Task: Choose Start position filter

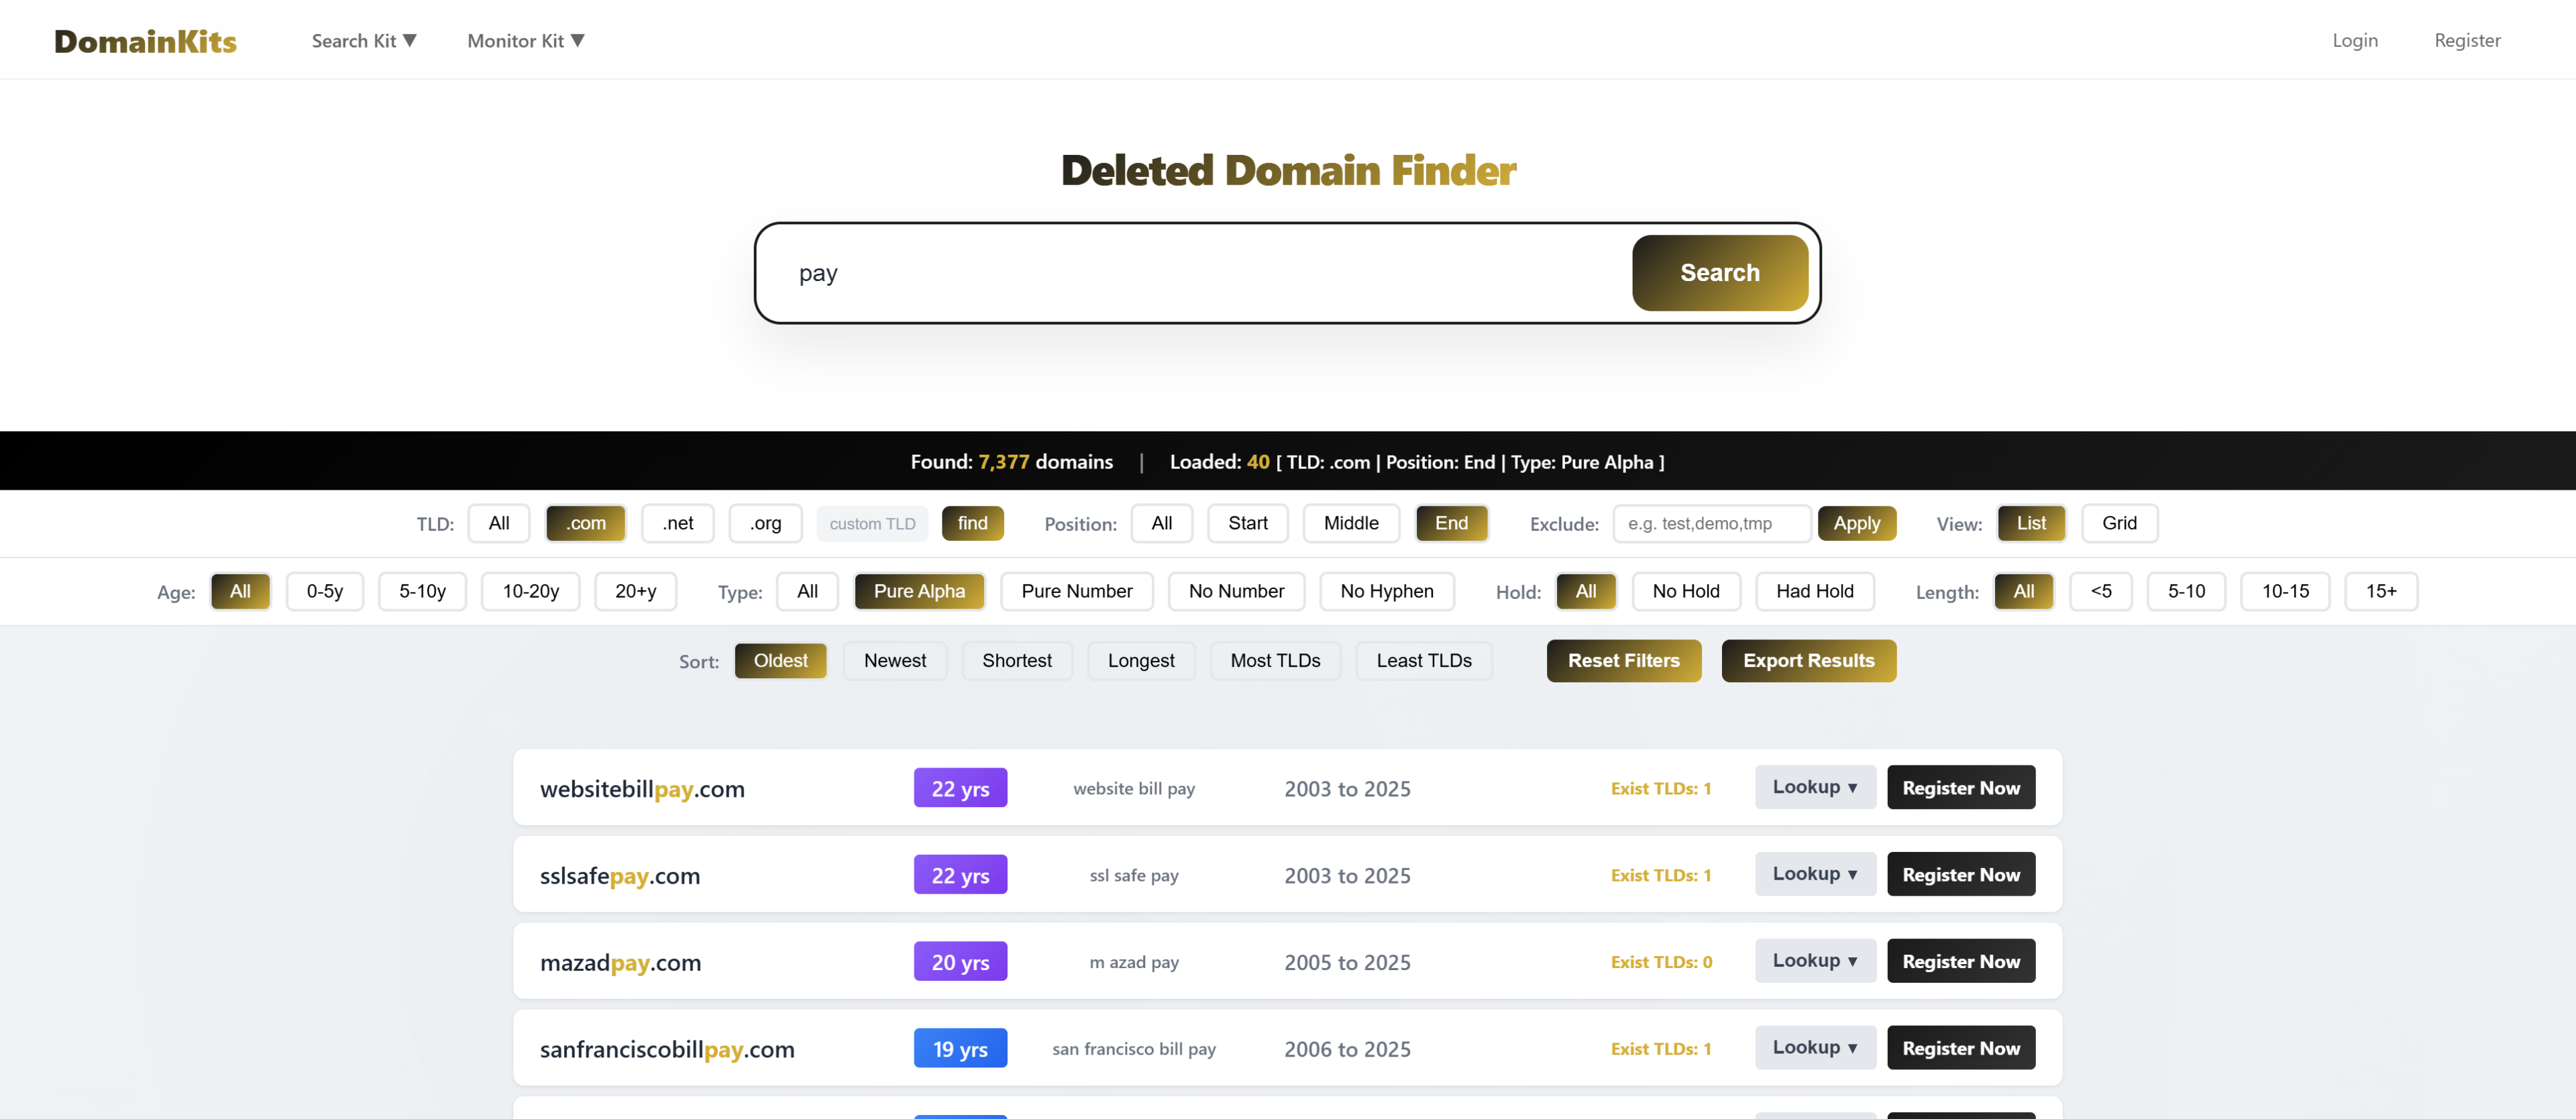Action: pyautogui.click(x=1247, y=523)
